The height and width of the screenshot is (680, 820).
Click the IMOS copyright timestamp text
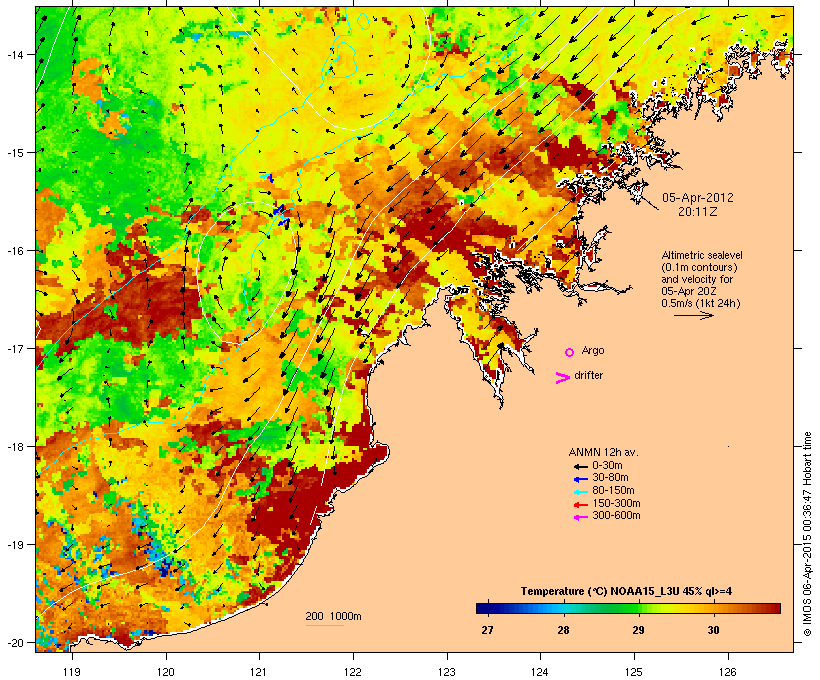click(x=808, y=534)
